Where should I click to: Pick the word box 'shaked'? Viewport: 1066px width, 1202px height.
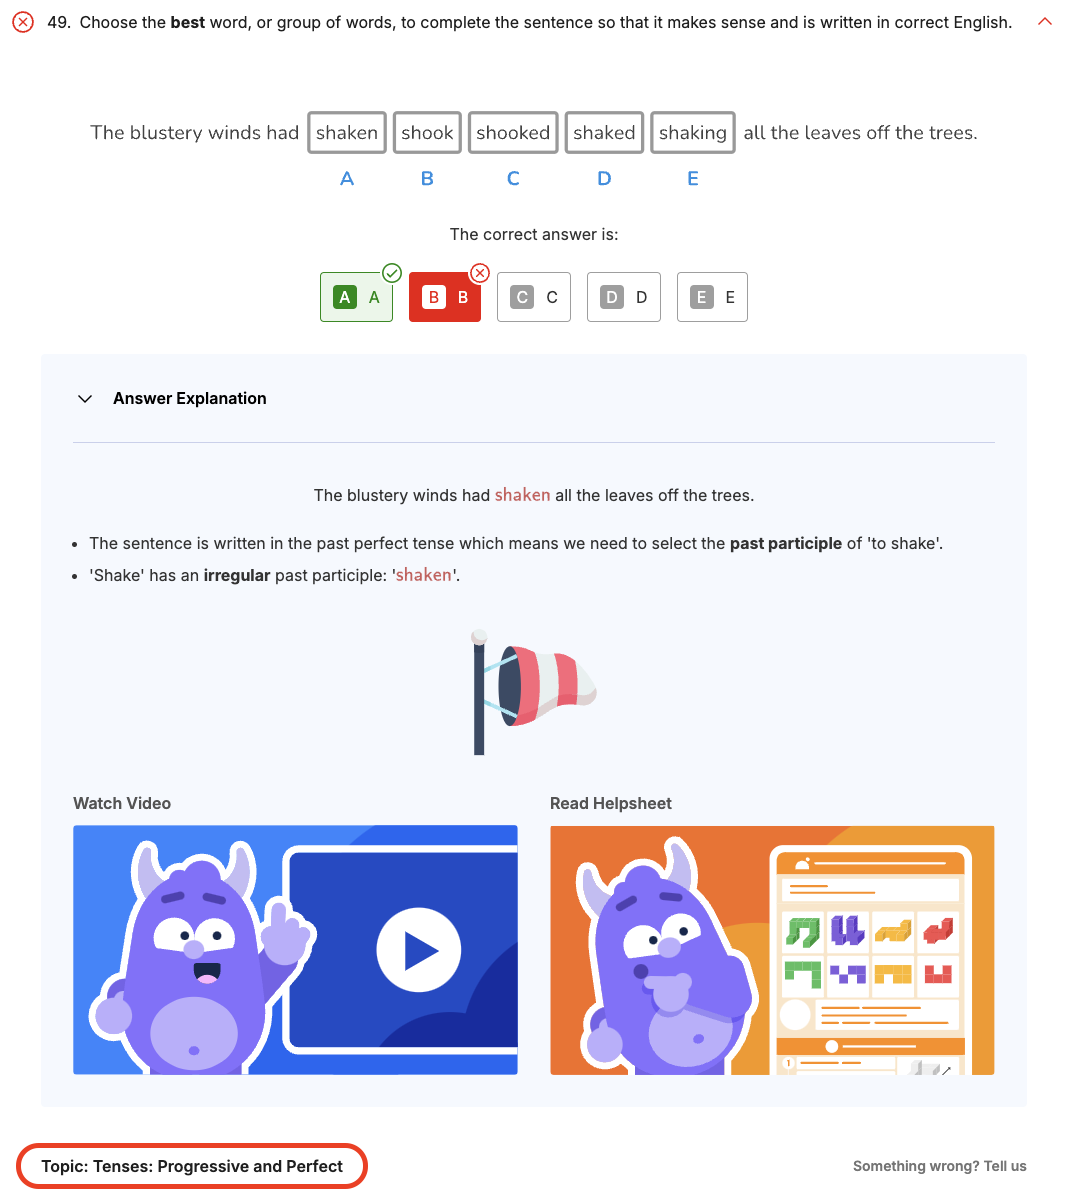[x=604, y=132]
